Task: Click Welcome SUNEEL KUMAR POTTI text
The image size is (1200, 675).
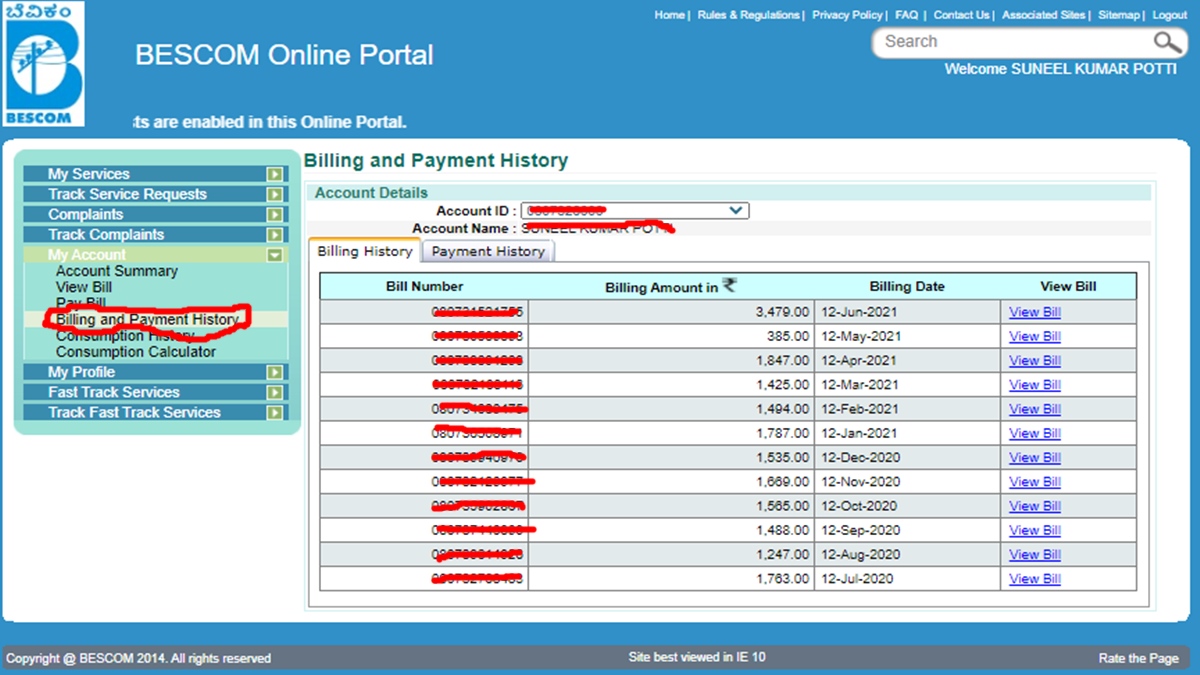Action: (1061, 70)
